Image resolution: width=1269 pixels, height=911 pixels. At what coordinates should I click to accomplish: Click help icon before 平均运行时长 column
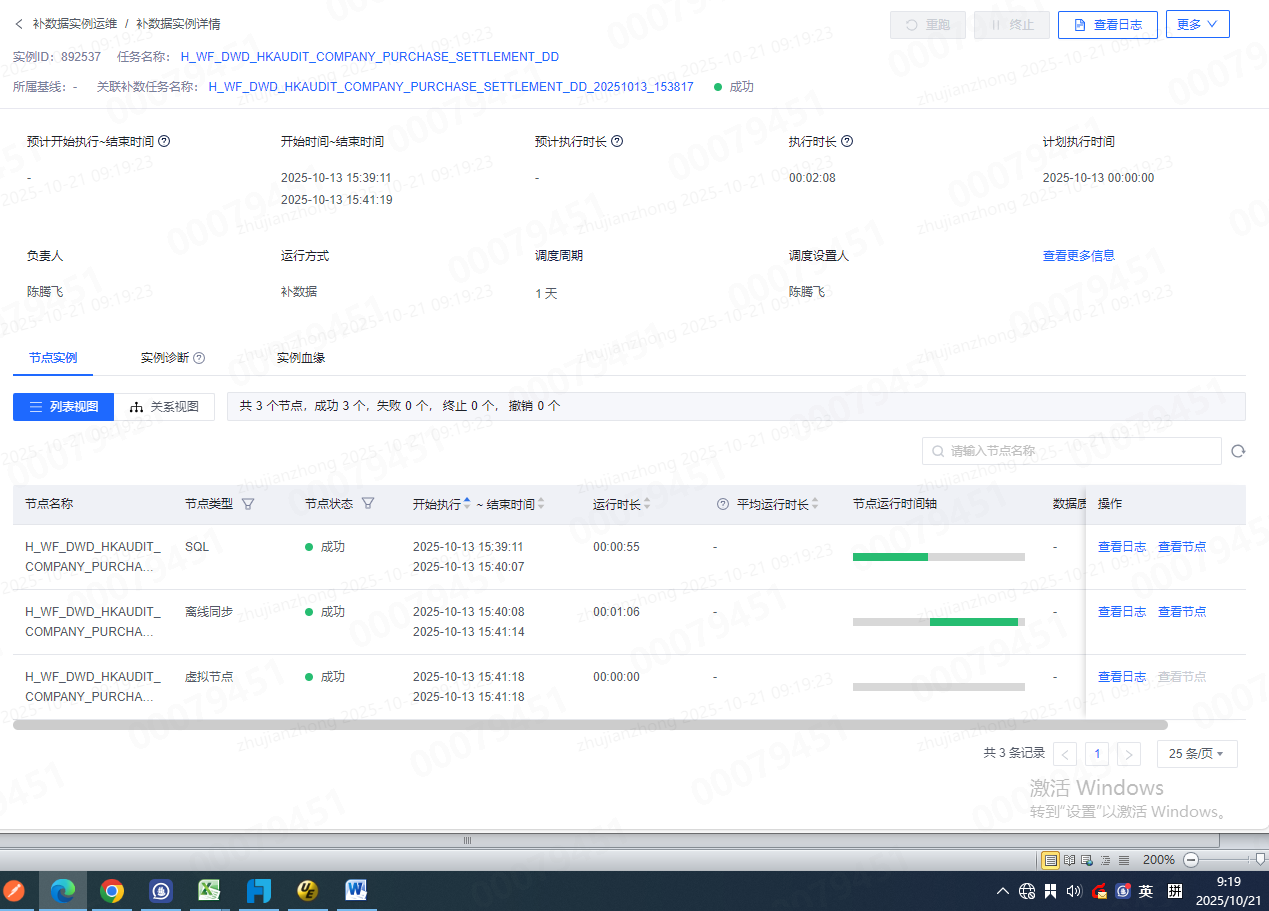click(x=723, y=504)
